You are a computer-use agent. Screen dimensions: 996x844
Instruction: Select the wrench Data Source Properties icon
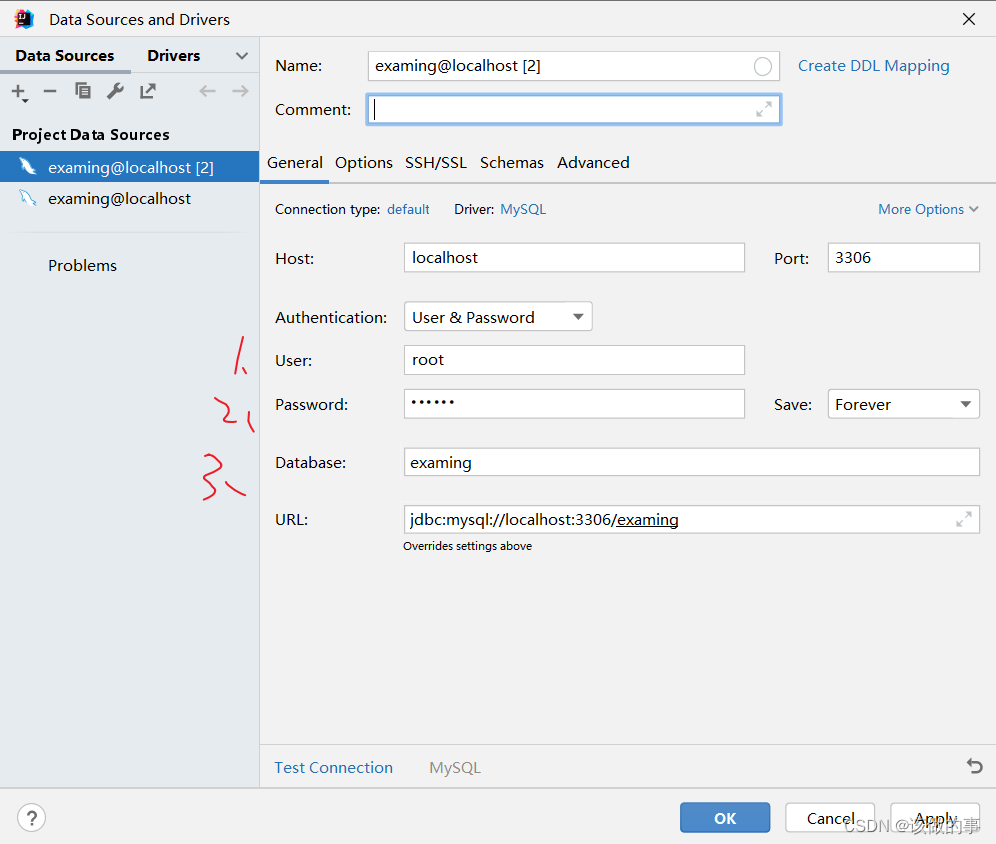[115, 91]
